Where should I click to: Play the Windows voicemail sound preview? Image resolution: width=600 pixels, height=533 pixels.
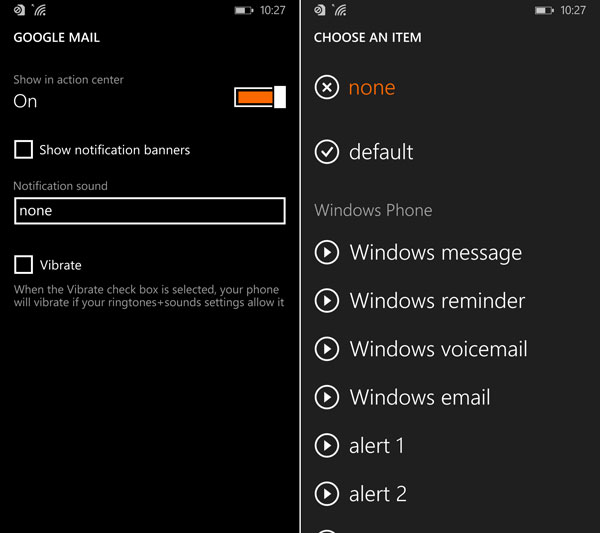click(x=327, y=349)
